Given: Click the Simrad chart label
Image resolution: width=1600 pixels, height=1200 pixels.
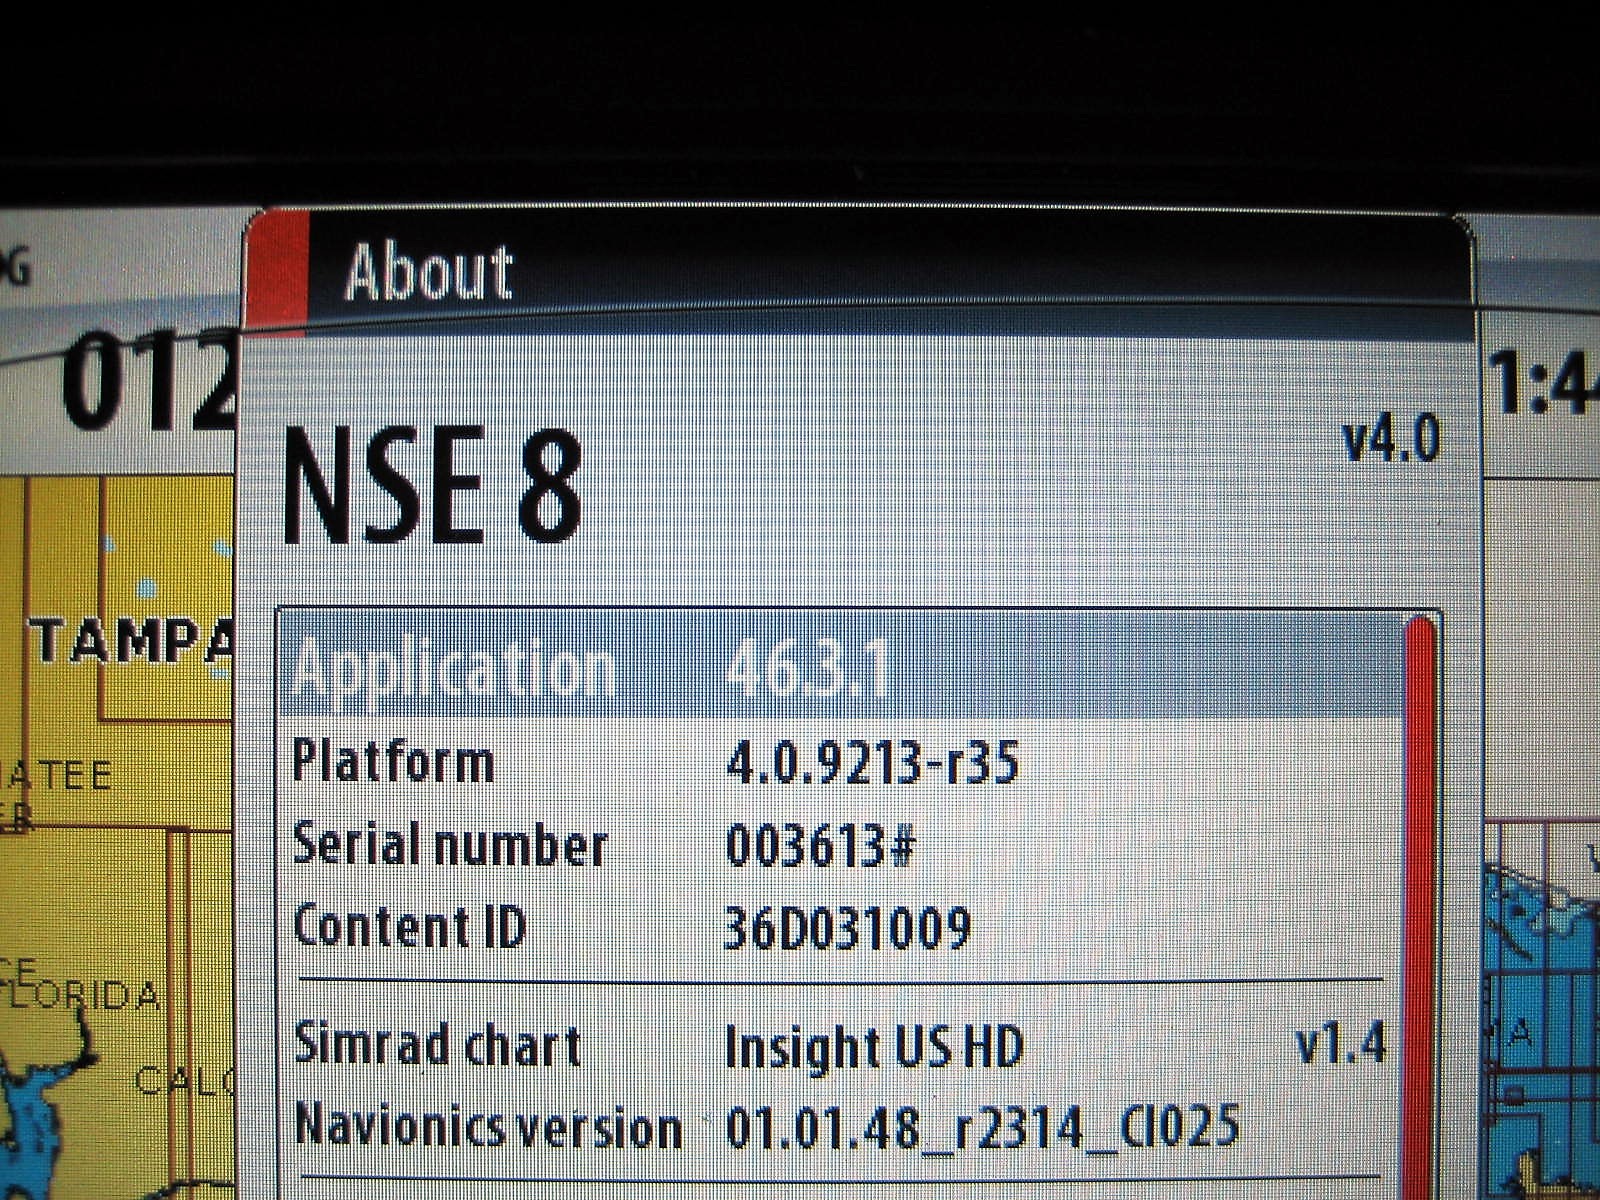Looking at the screenshot, I should coord(438,1045).
